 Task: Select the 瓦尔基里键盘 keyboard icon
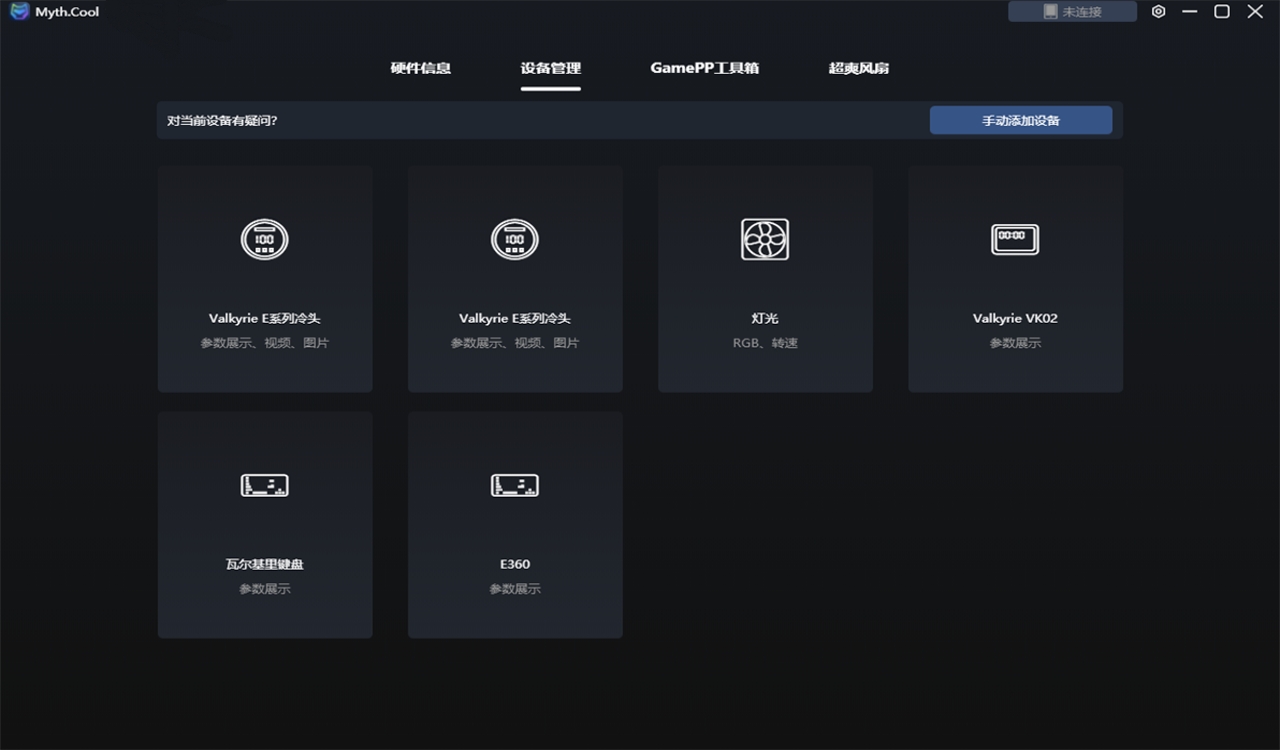pyautogui.click(x=265, y=486)
